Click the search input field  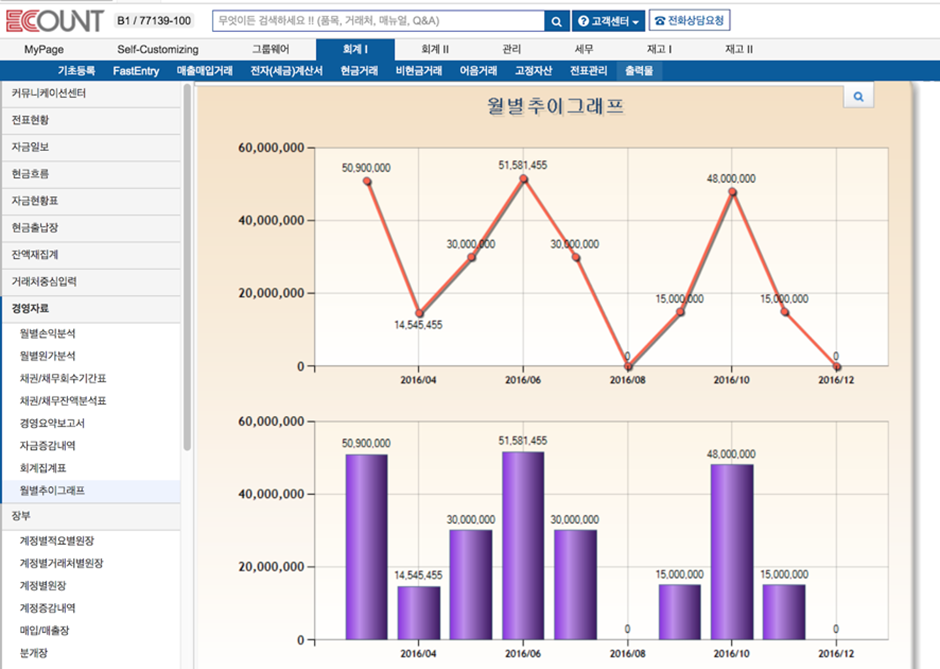(x=378, y=21)
